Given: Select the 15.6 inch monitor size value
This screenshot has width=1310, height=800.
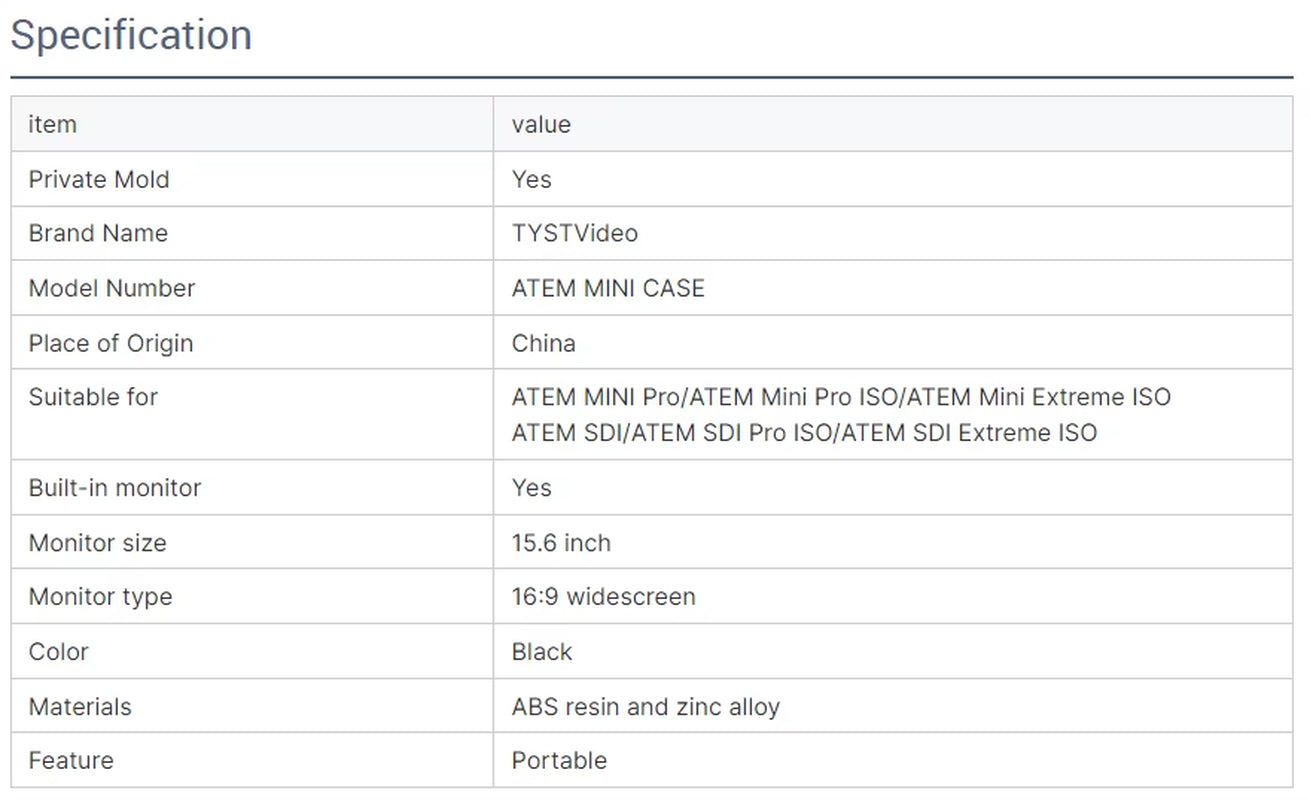Looking at the screenshot, I should 561,543.
